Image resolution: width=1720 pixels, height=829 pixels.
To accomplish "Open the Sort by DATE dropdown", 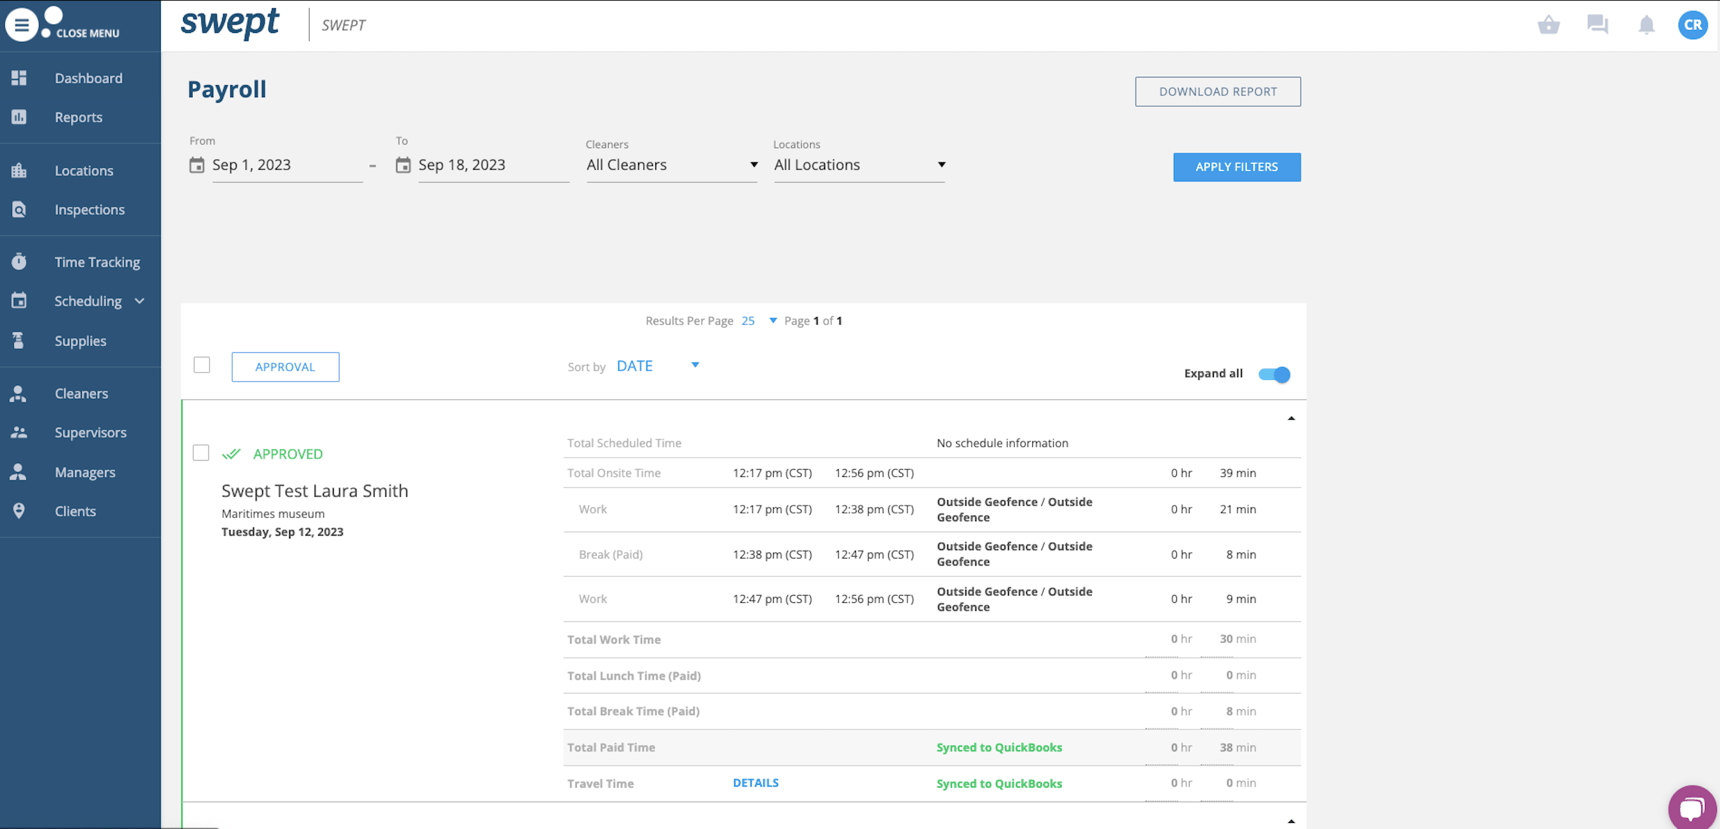I will [657, 366].
